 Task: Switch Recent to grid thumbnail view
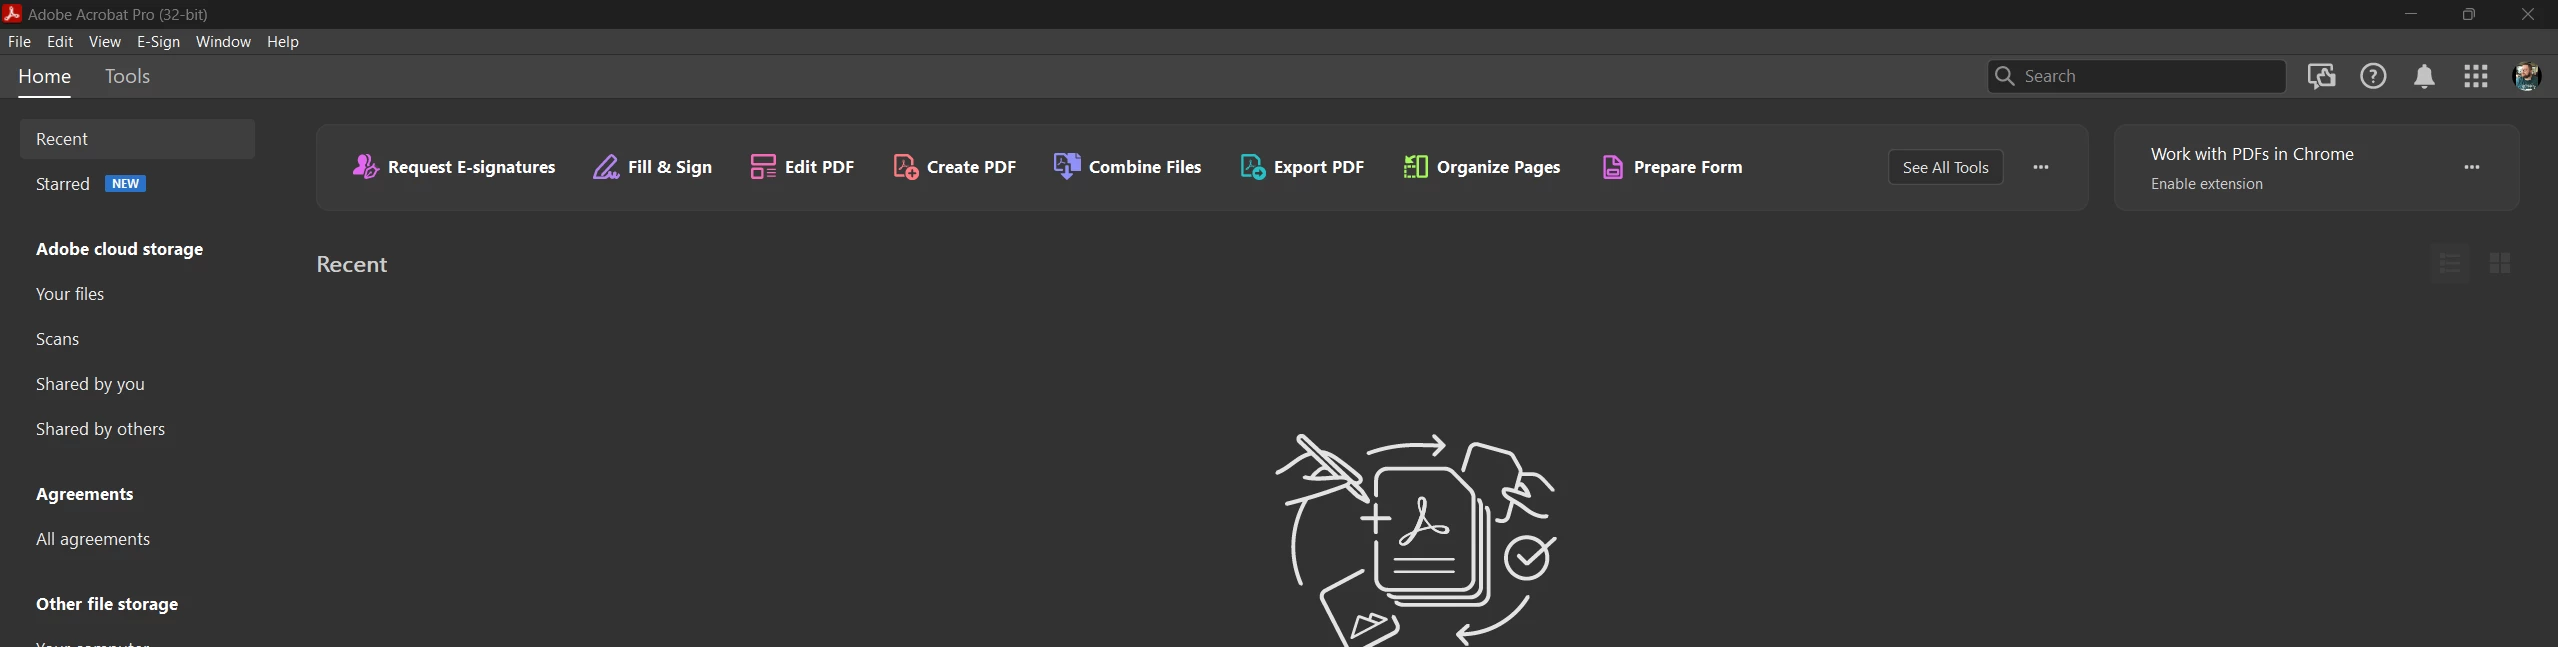click(x=2500, y=263)
